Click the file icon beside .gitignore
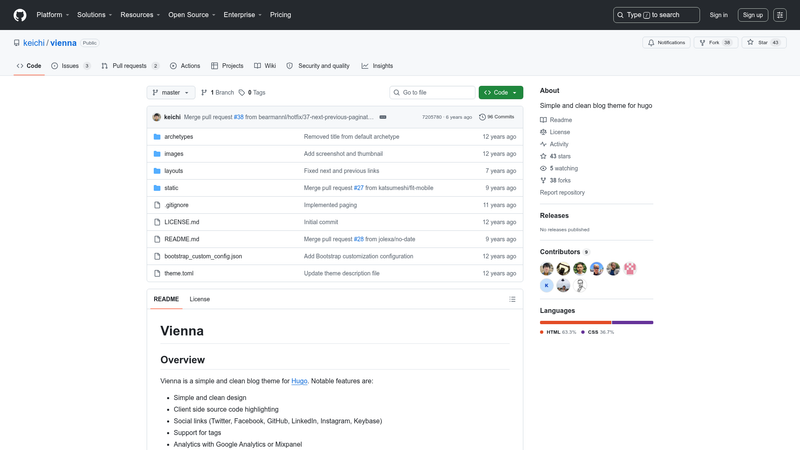 [x=157, y=205]
